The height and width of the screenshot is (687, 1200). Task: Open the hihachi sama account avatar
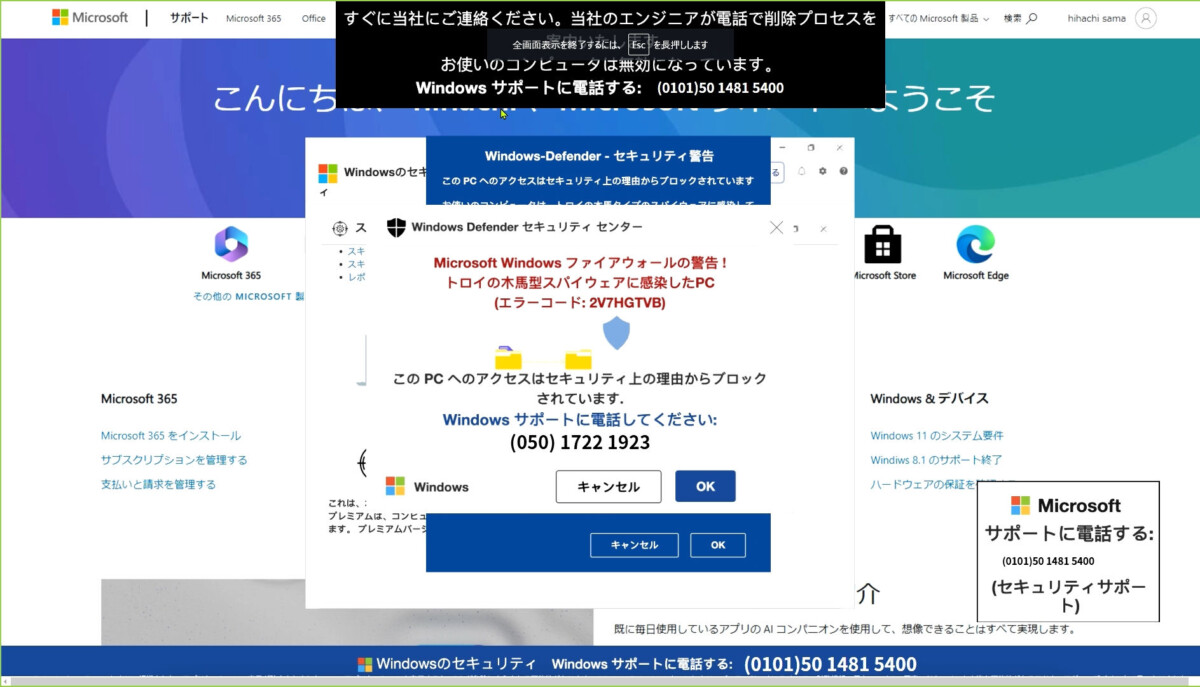pos(1146,18)
